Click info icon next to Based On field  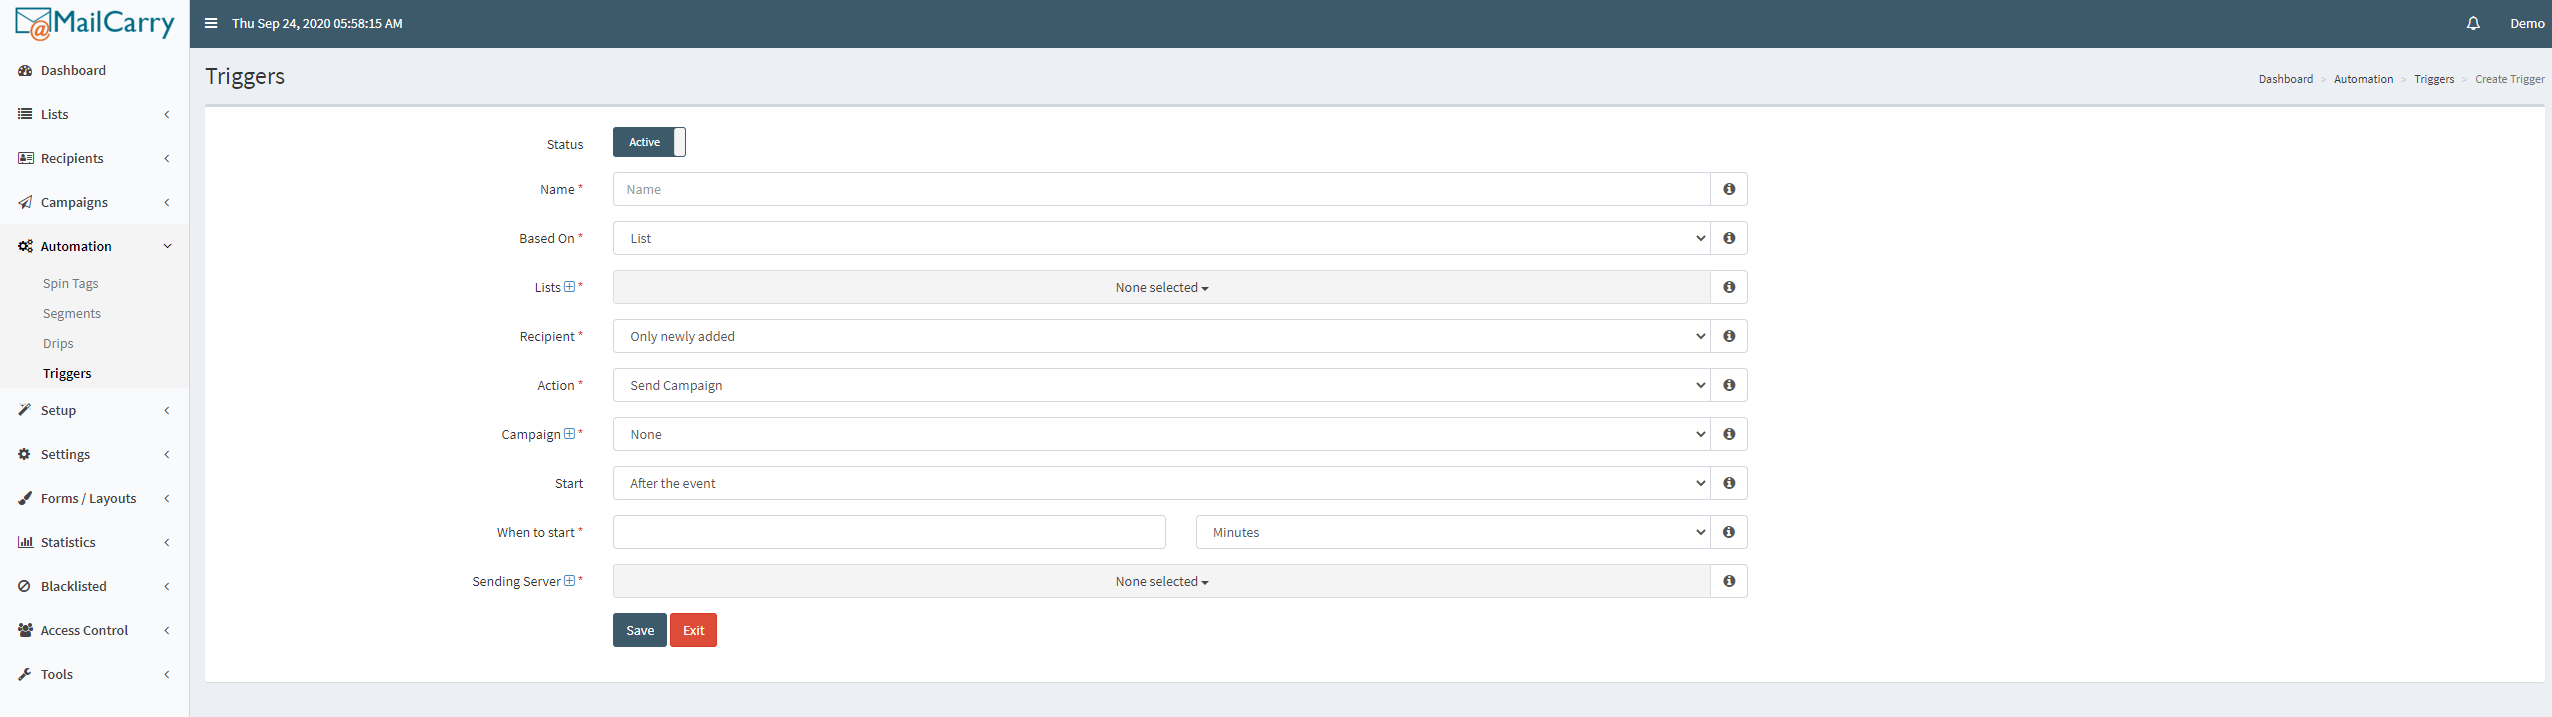pos(1729,238)
